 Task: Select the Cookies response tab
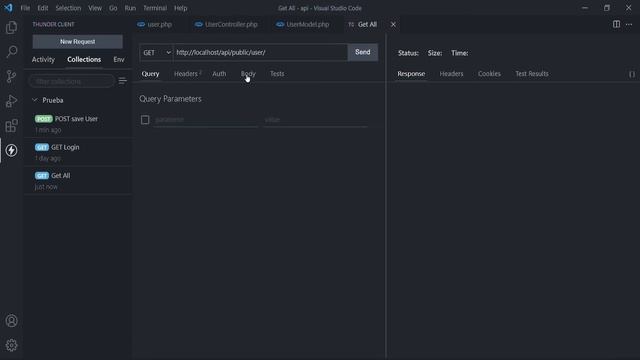(489, 74)
